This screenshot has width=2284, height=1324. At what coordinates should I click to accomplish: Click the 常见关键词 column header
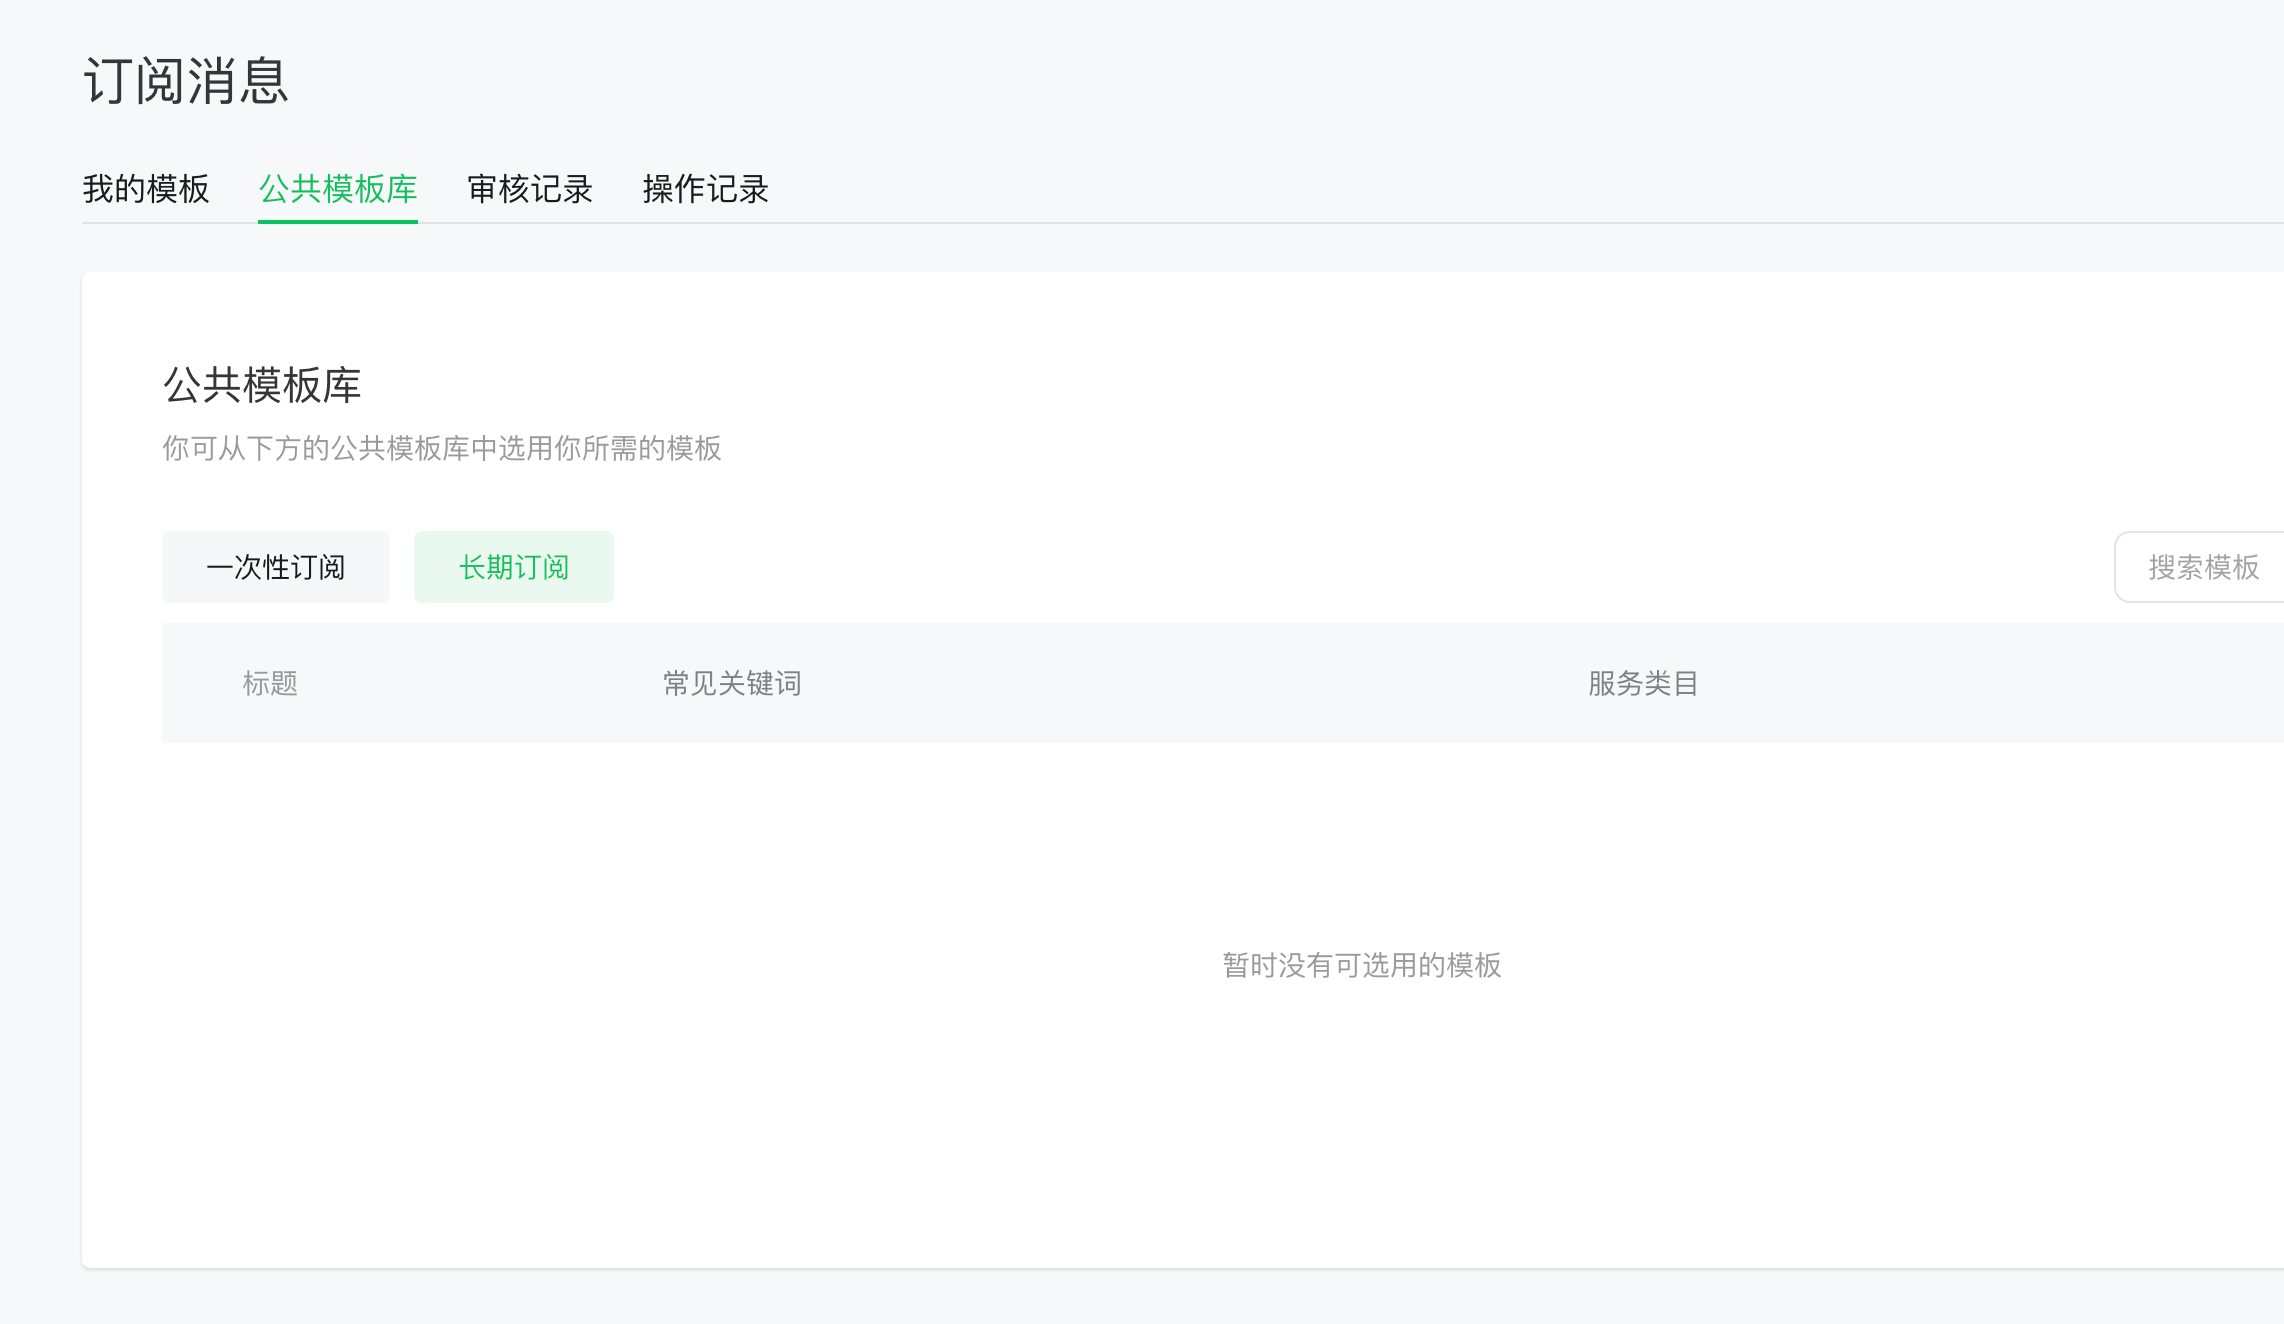(x=732, y=683)
